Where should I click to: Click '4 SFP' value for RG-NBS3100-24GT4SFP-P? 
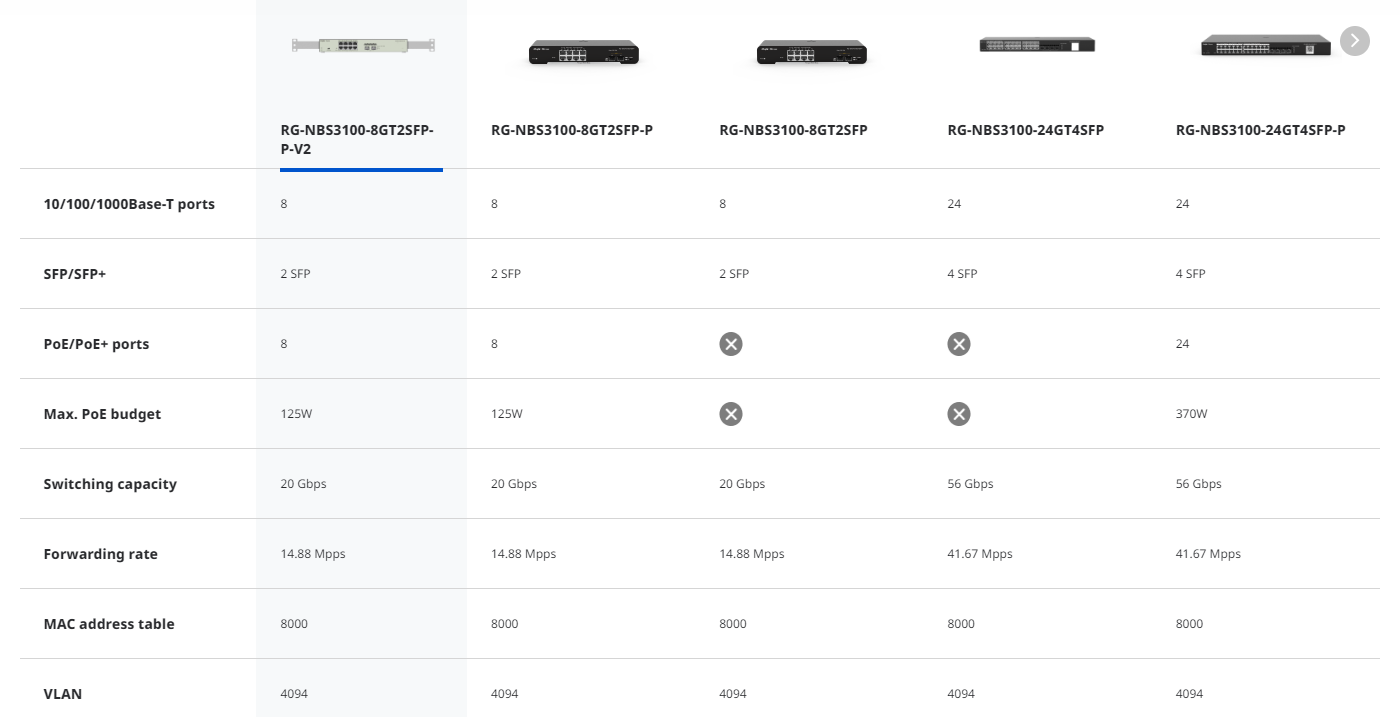[1191, 274]
